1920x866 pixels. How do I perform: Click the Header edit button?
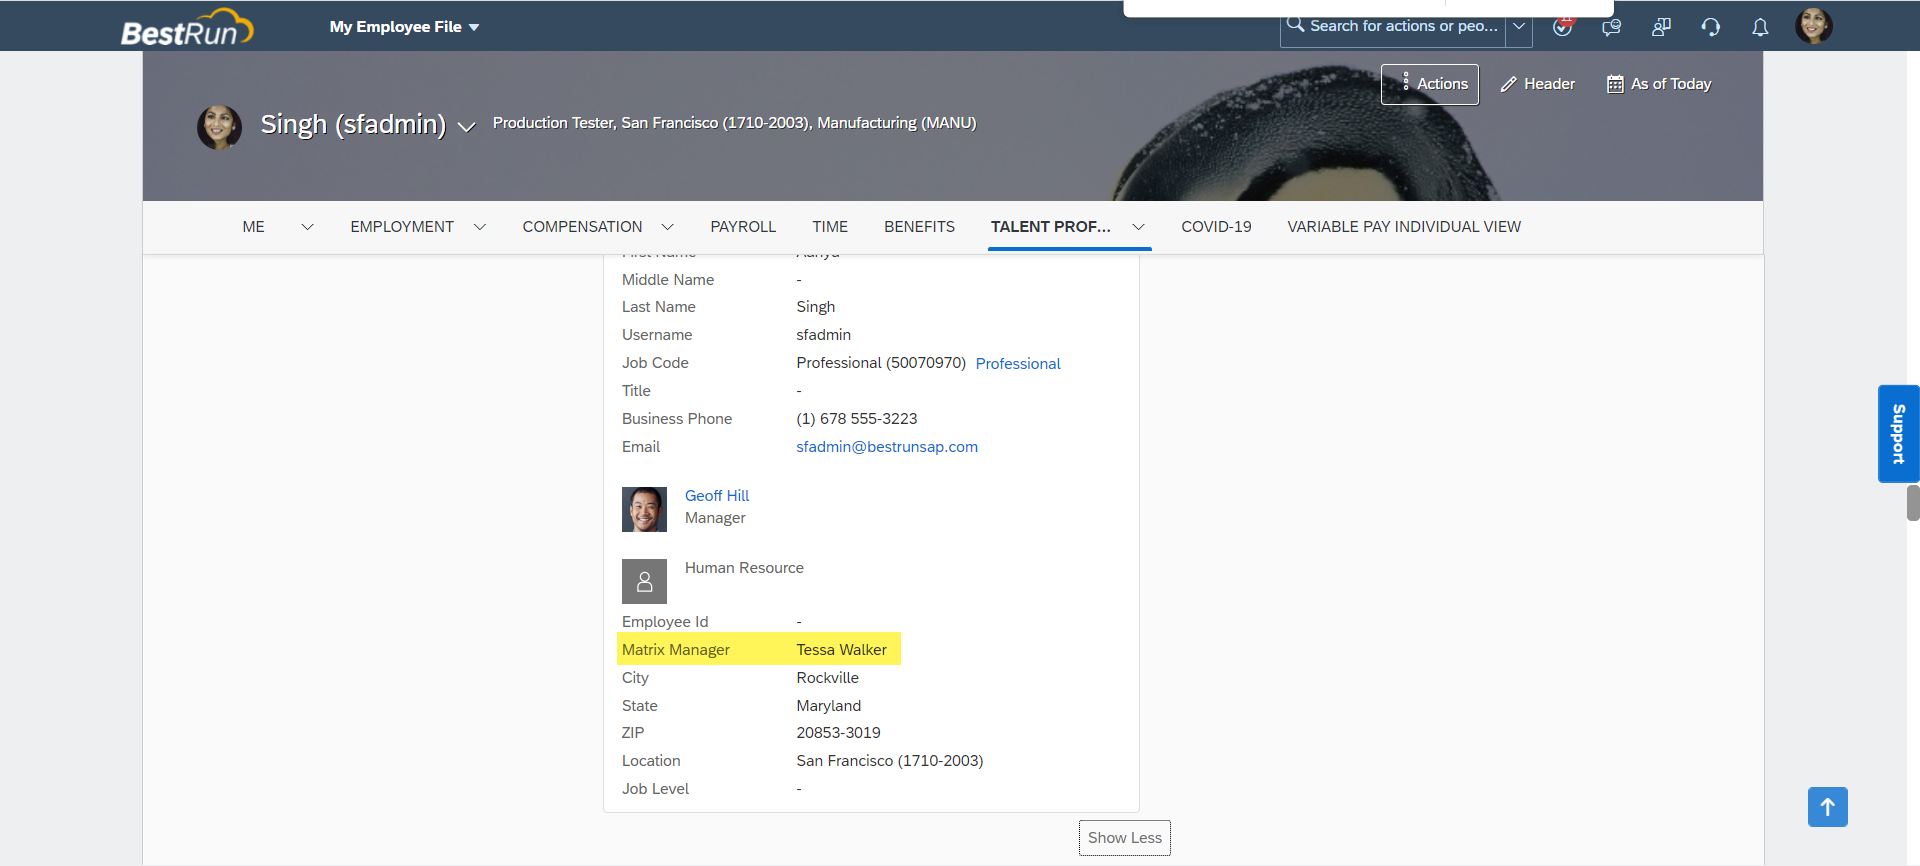1538,84
